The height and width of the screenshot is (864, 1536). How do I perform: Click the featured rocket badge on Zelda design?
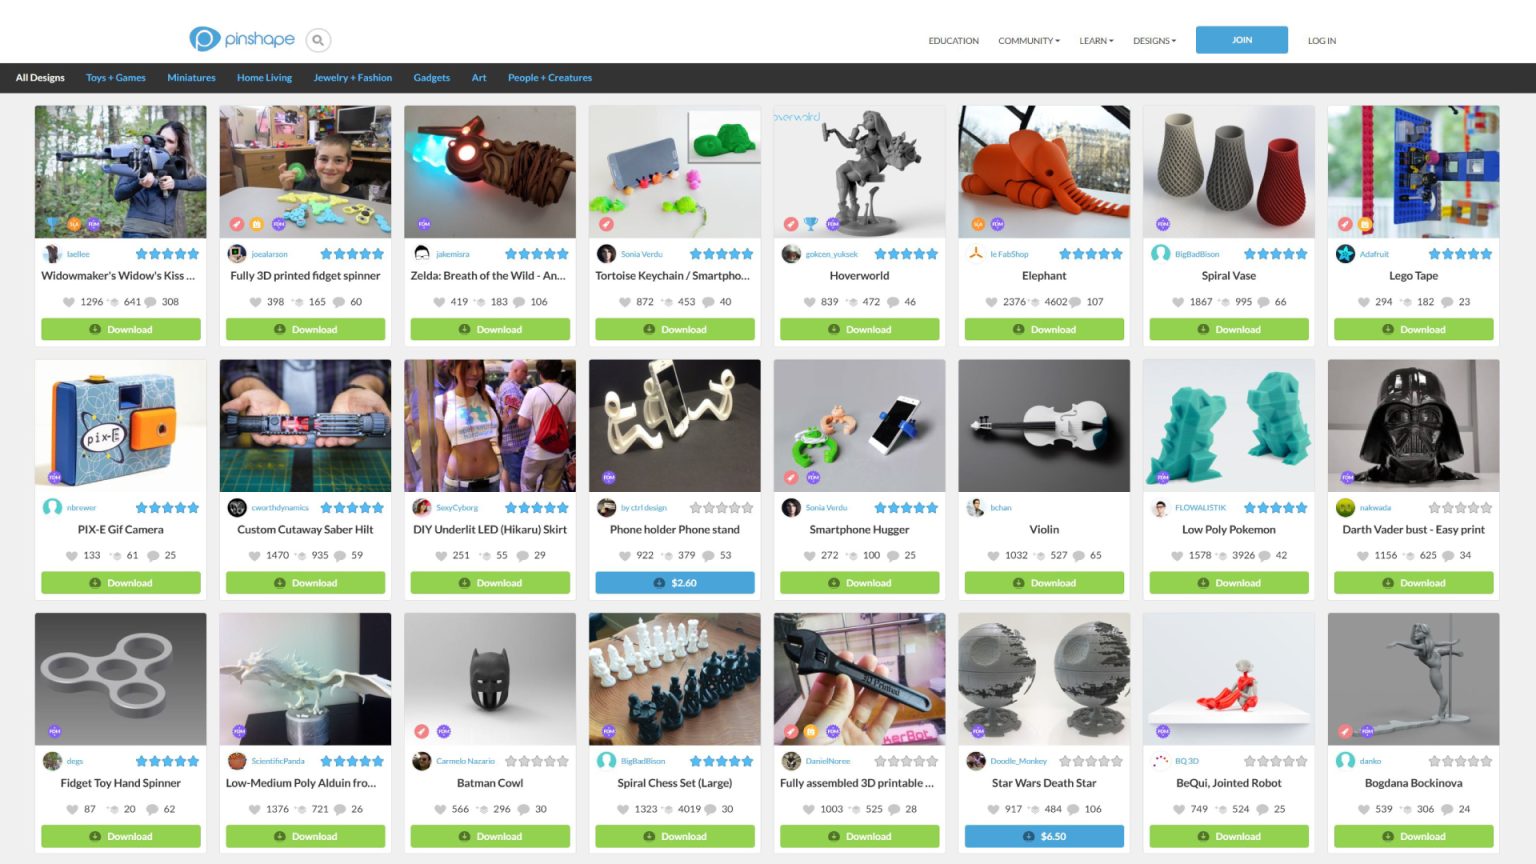click(x=422, y=224)
